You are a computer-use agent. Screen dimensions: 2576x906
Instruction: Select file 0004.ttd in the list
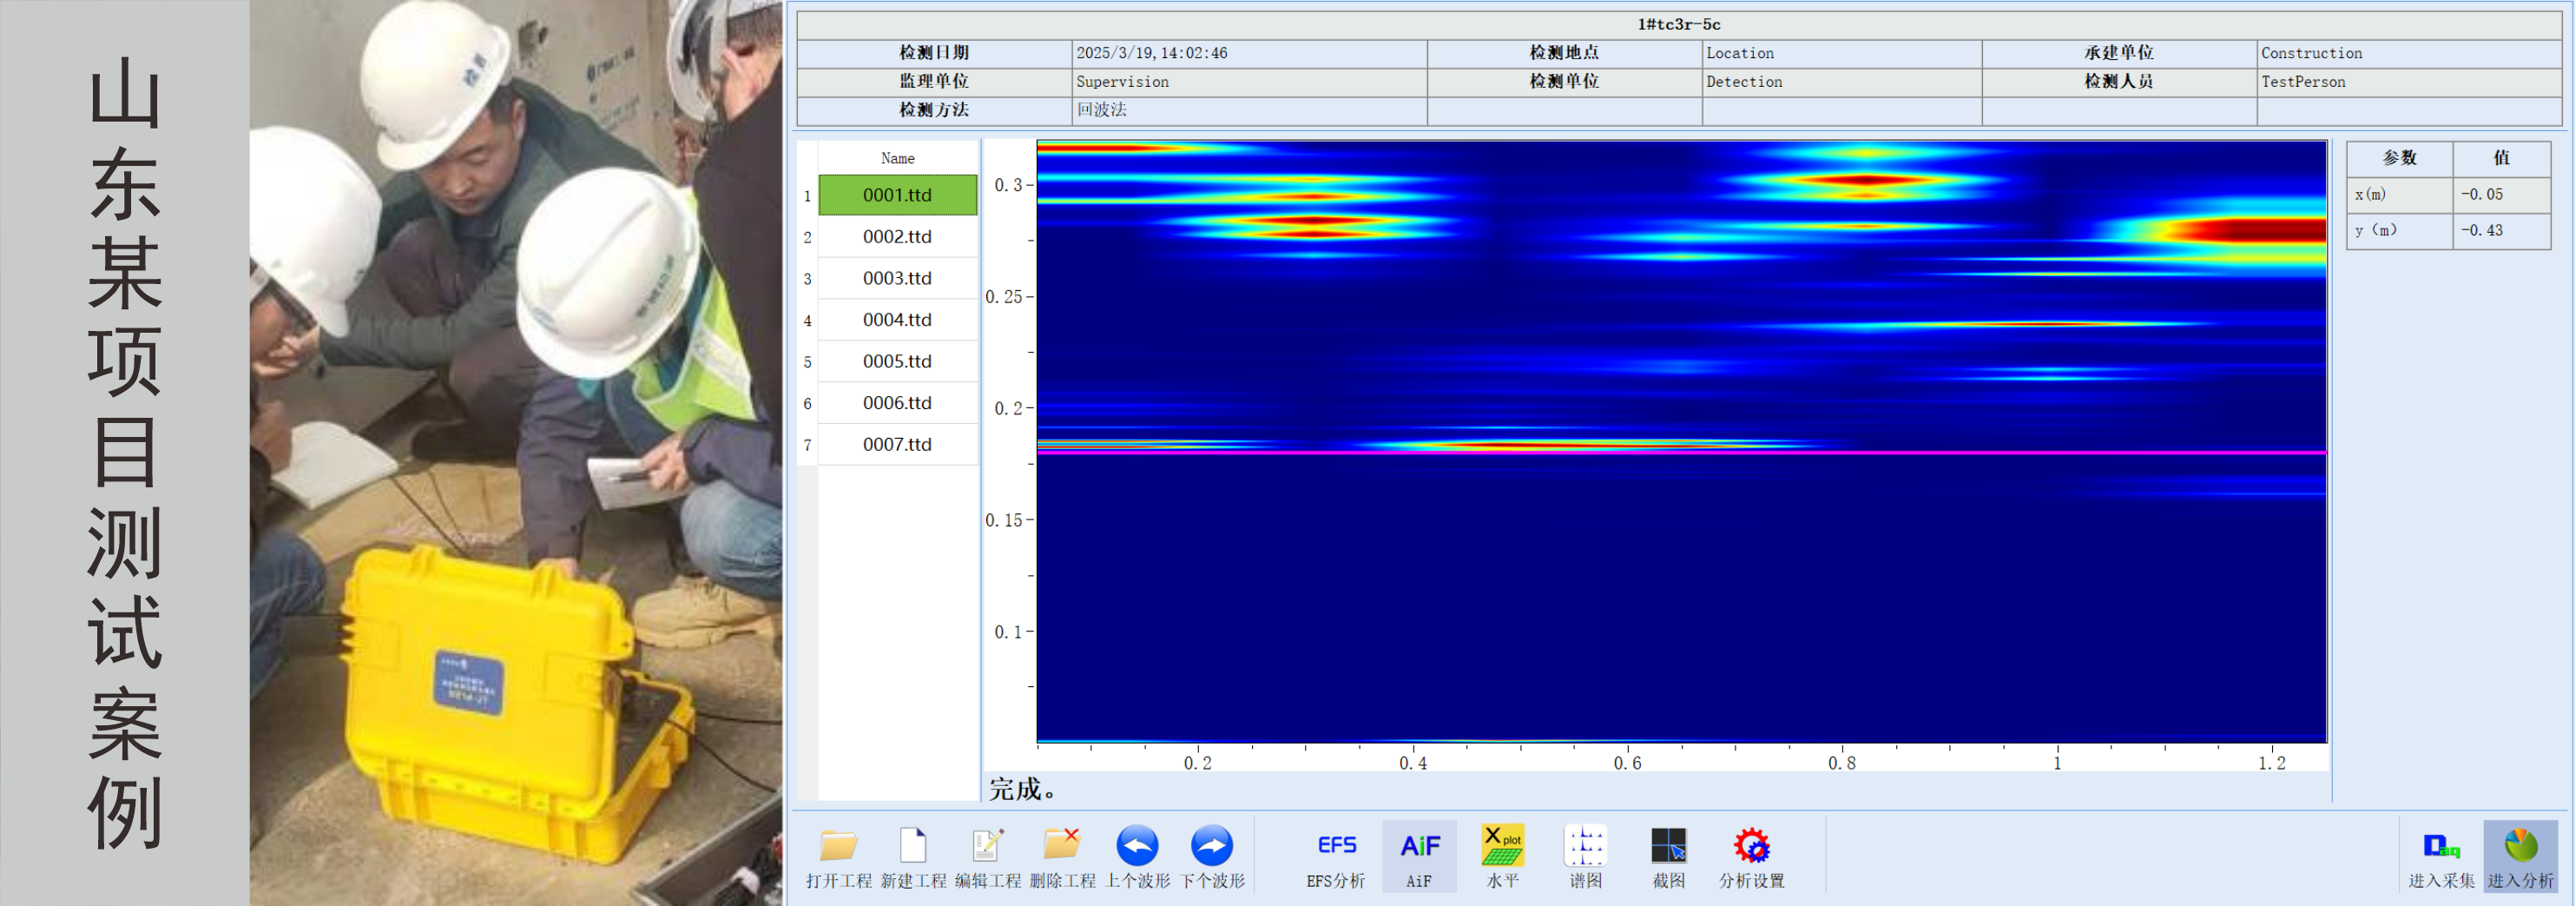897,320
